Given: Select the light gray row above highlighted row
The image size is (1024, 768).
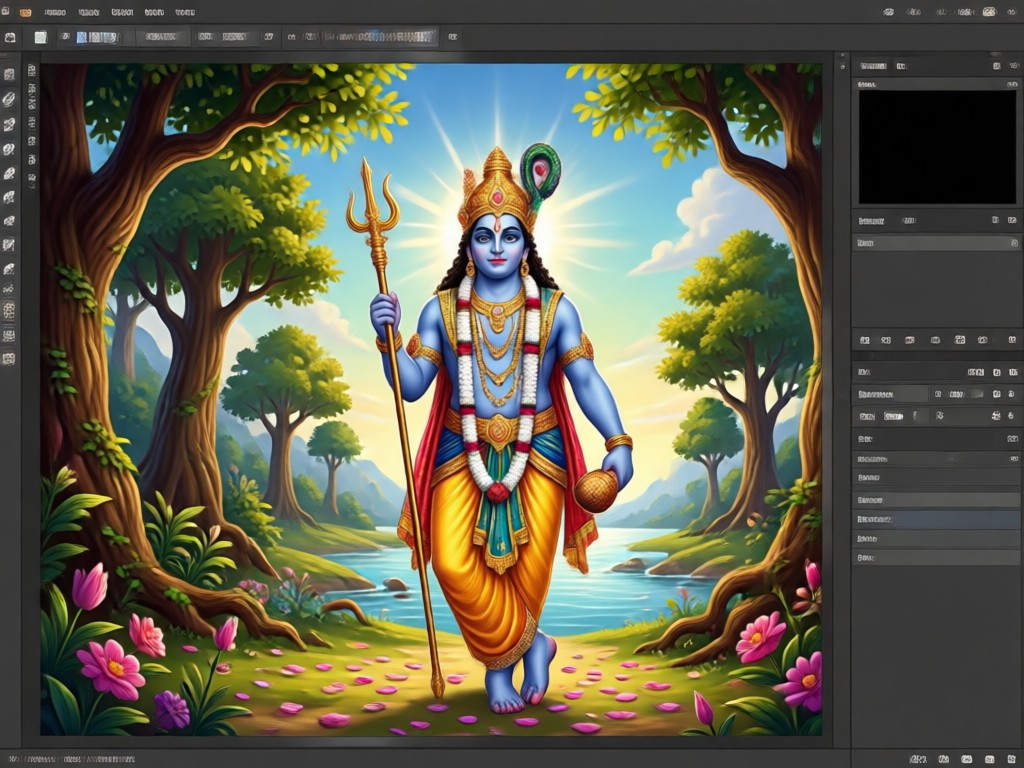Looking at the screenshot, I should point(936,500).
